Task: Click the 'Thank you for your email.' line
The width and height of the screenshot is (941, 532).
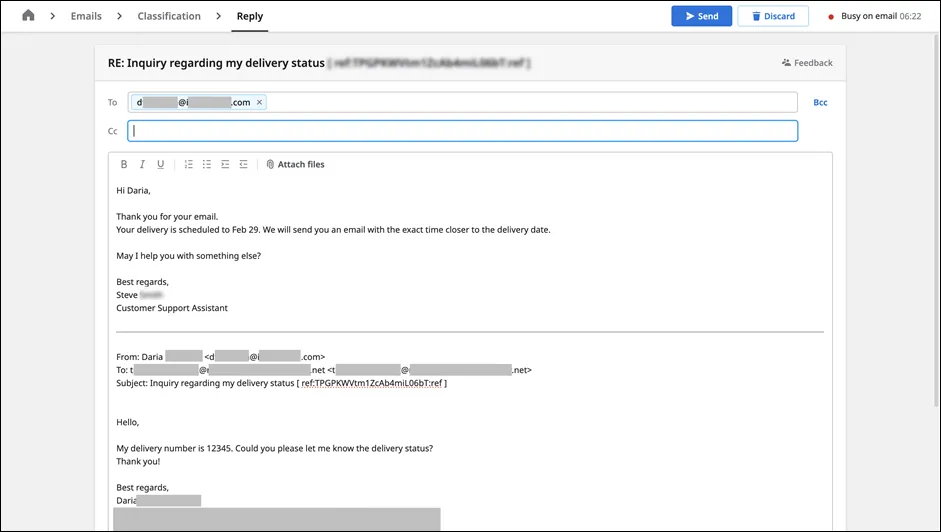Action: click(x=167, y=217)
